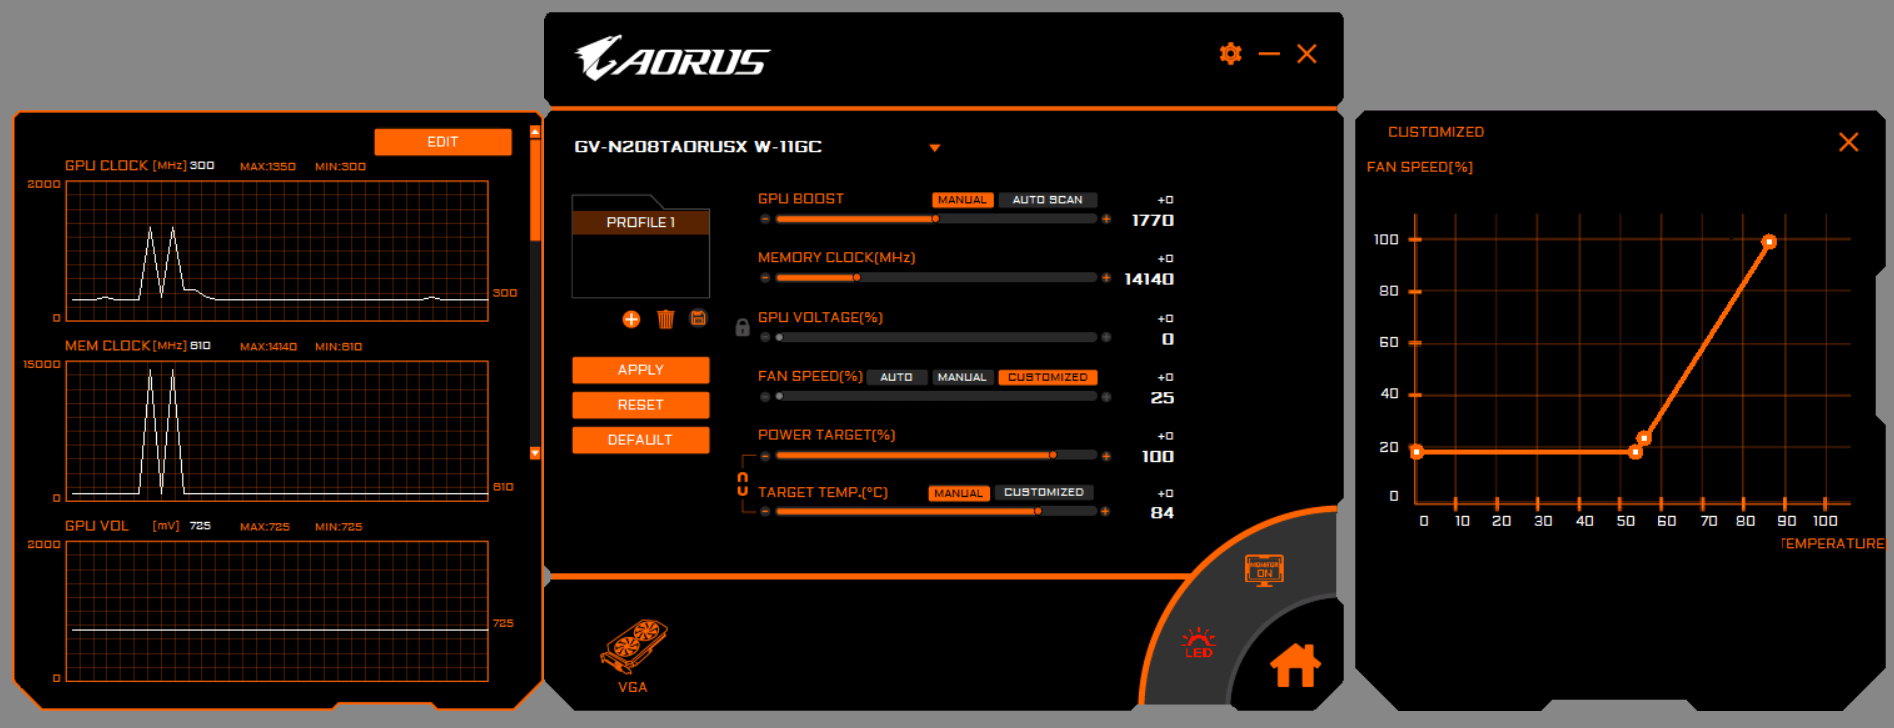Increase Target Temp with plus button
1894x728 pixels.
pos(1105,512)
